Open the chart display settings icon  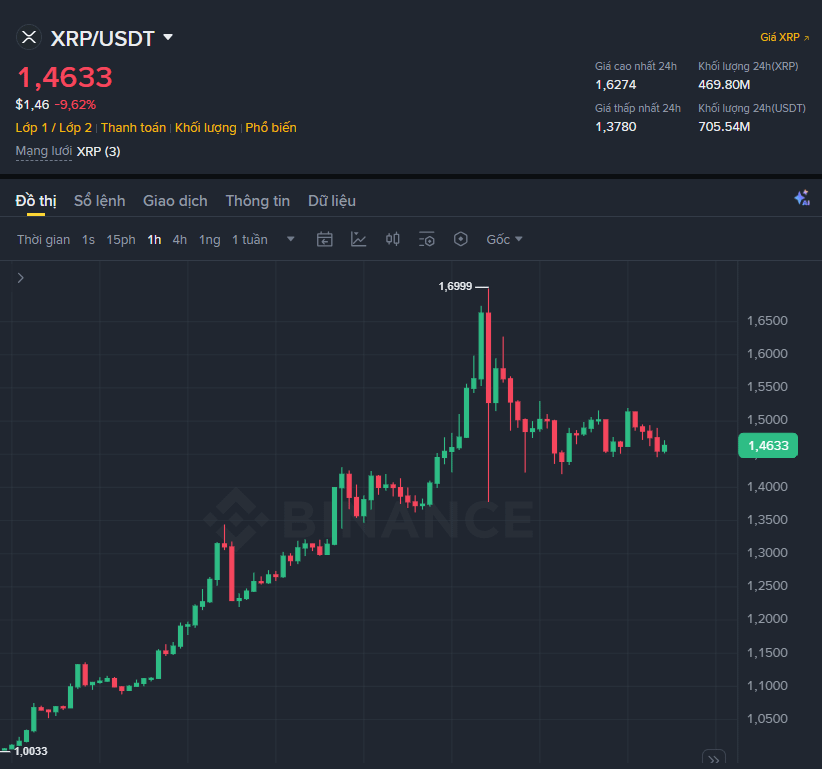point(427,240)
